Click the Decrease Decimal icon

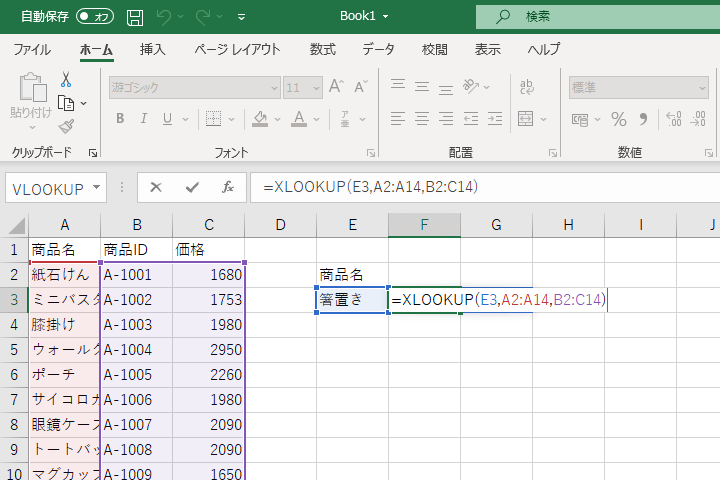coord(698,119)
